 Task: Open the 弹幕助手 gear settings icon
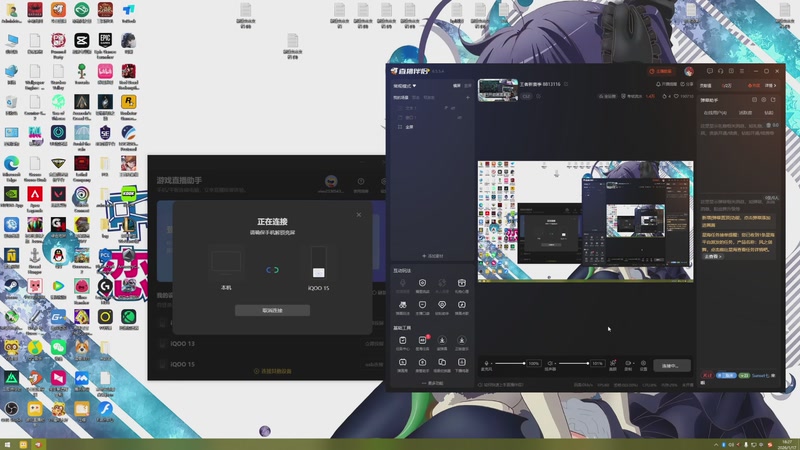tap(764, 100)
